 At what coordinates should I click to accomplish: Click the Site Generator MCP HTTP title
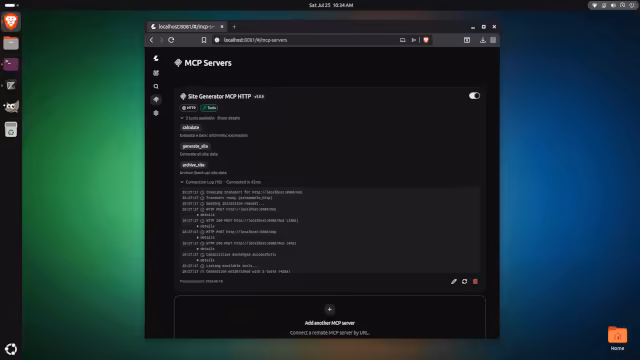tap(219, 96)
